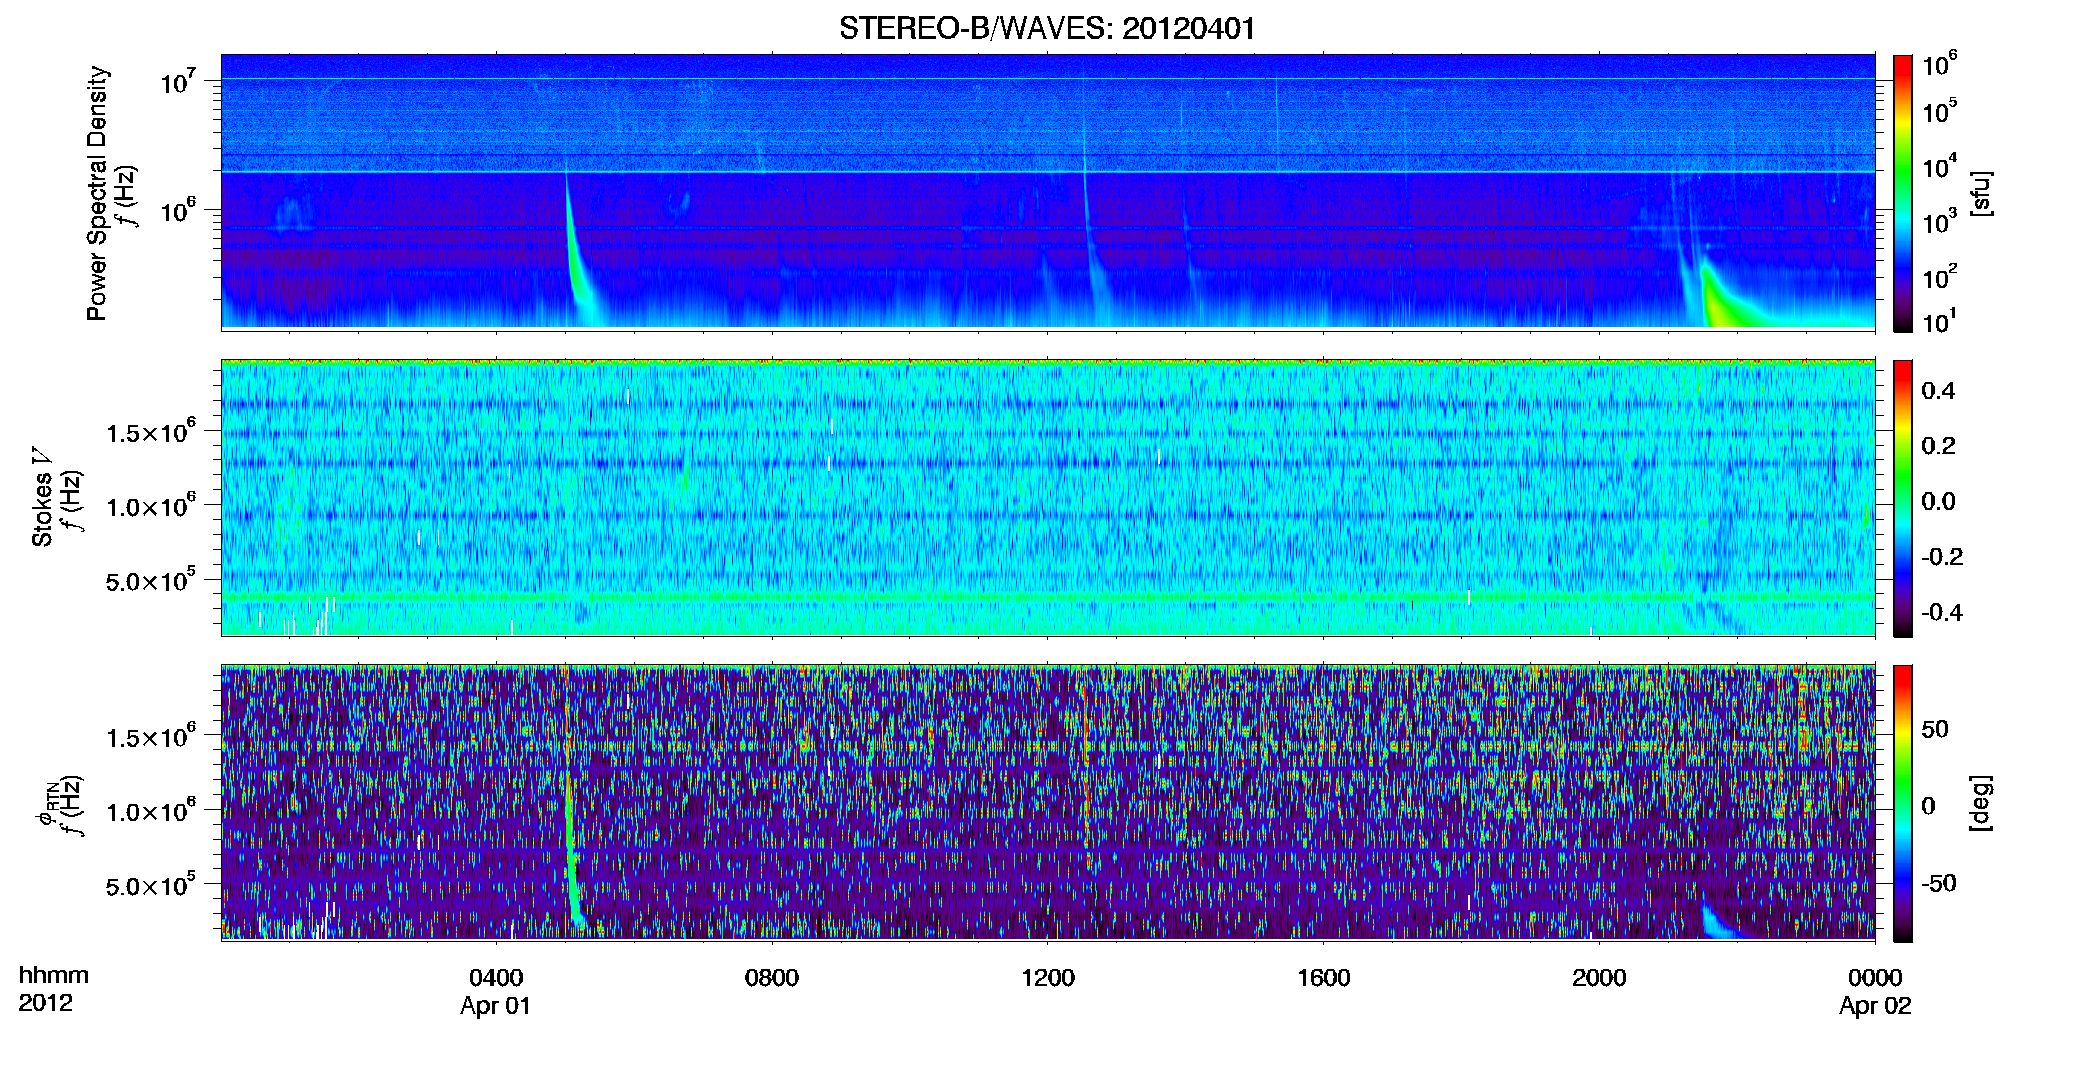
Task: Select the phi RTN degrees color bar
Action: [x=1903, y=803]
